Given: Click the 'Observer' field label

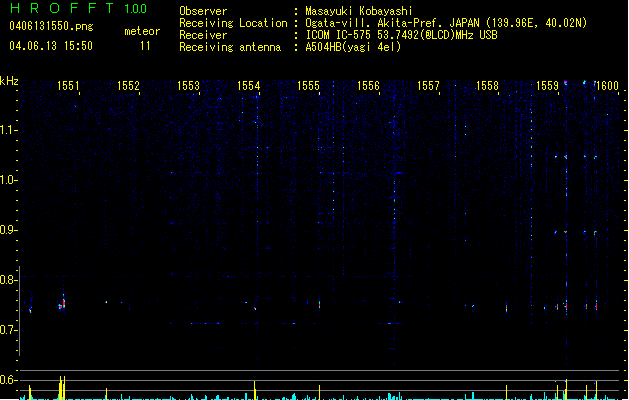Looking at the screenshot, I should (203, 11).
